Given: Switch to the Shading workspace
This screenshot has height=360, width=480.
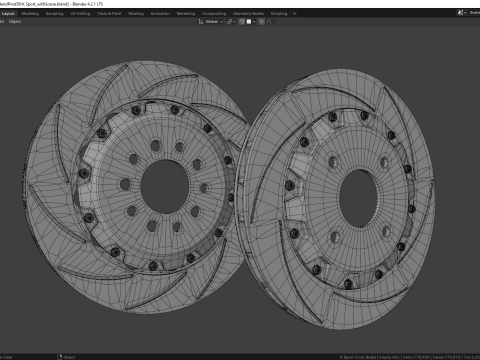Looking at the screenshot, I should pyautogui.click(x=136, y=14).
